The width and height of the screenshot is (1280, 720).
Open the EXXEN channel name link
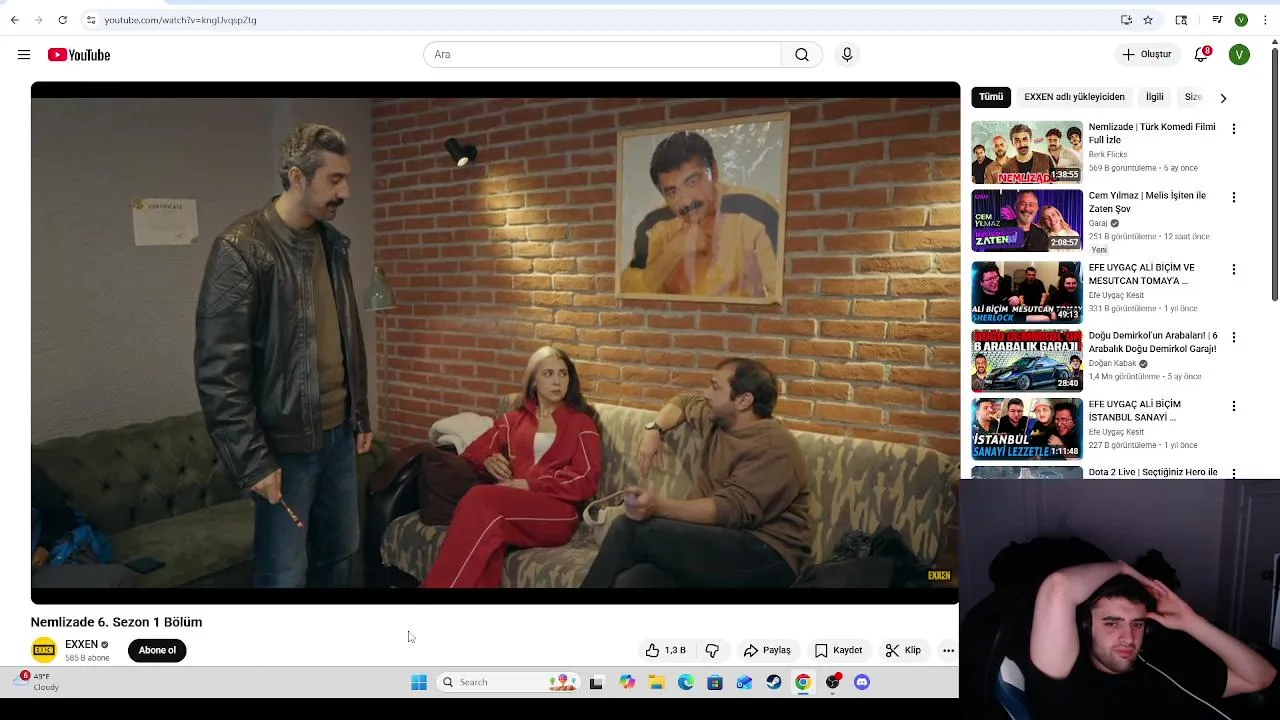(81, 644)
